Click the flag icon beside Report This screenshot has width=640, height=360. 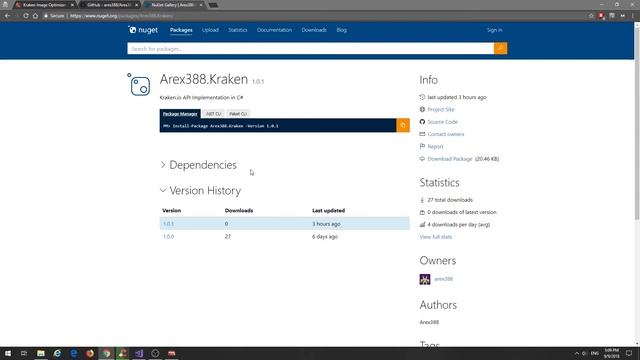(422, 146)
